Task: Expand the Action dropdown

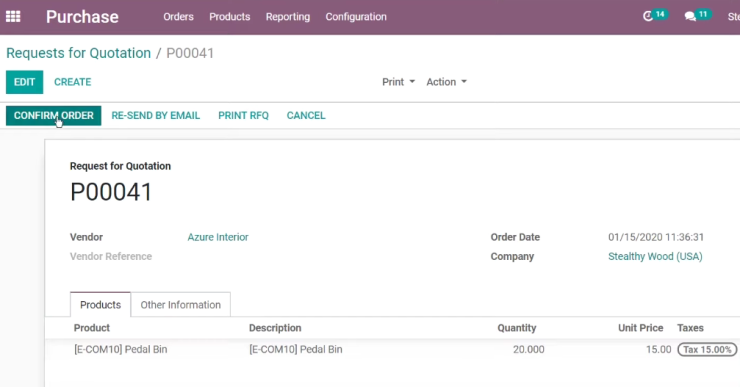Action: point(446,82)
